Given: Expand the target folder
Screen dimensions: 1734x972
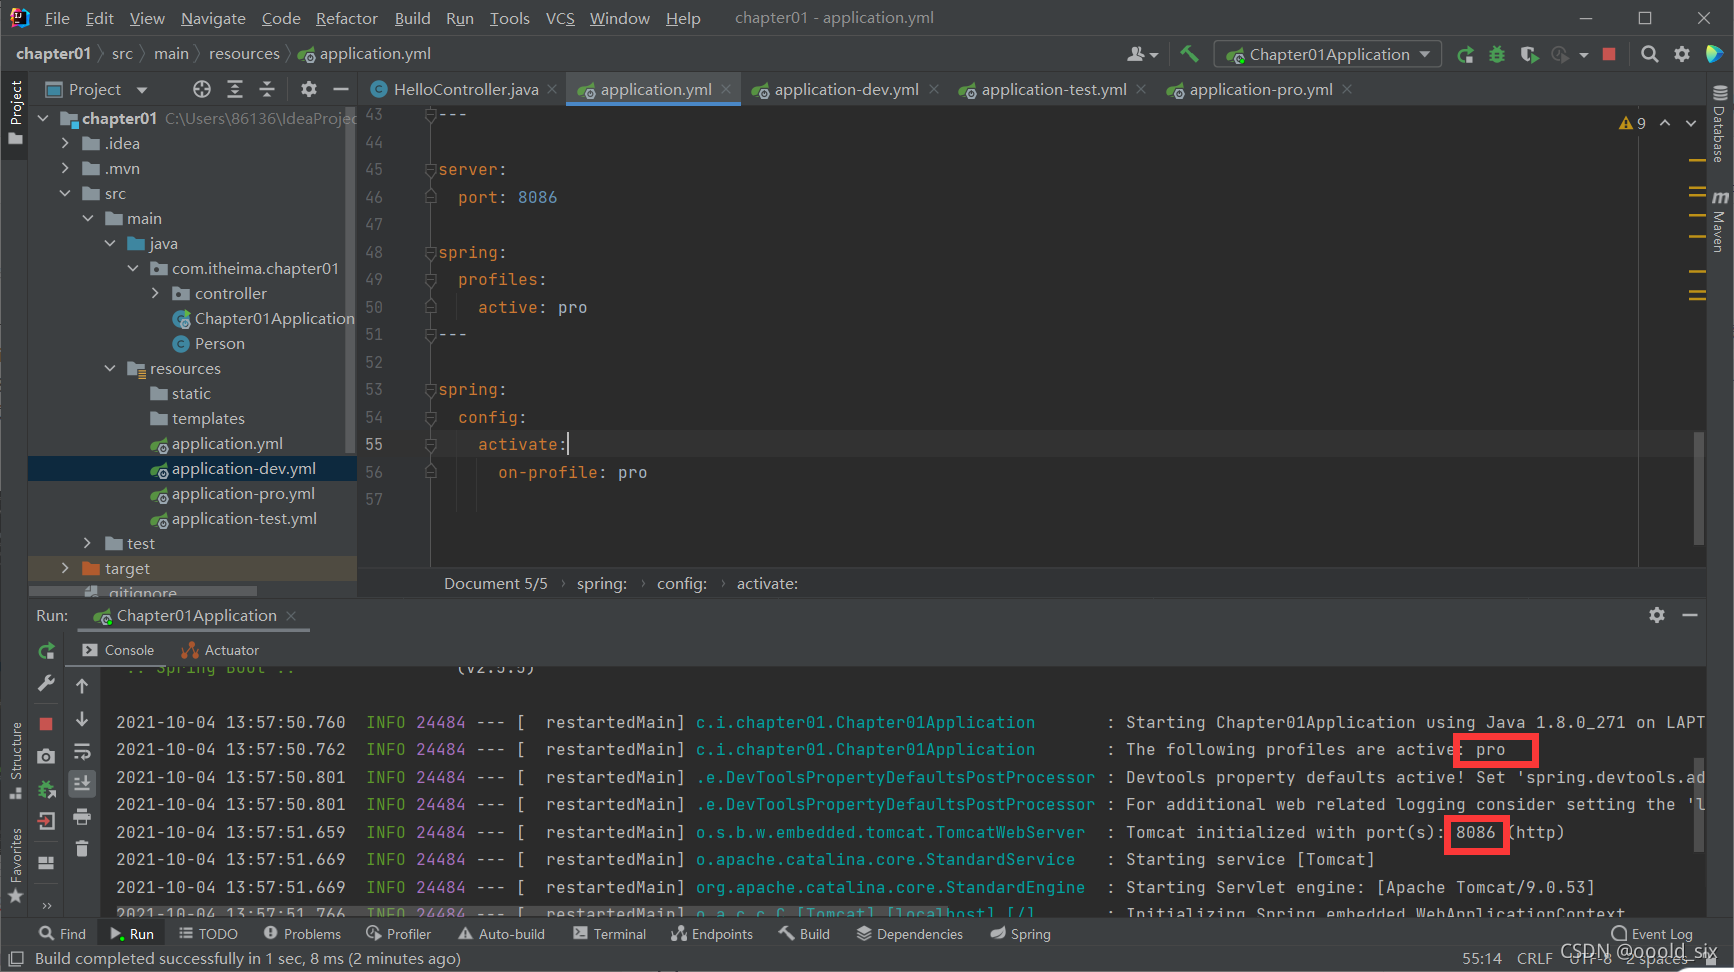Looking at the screenshot, I should click(x=65, y=568).
